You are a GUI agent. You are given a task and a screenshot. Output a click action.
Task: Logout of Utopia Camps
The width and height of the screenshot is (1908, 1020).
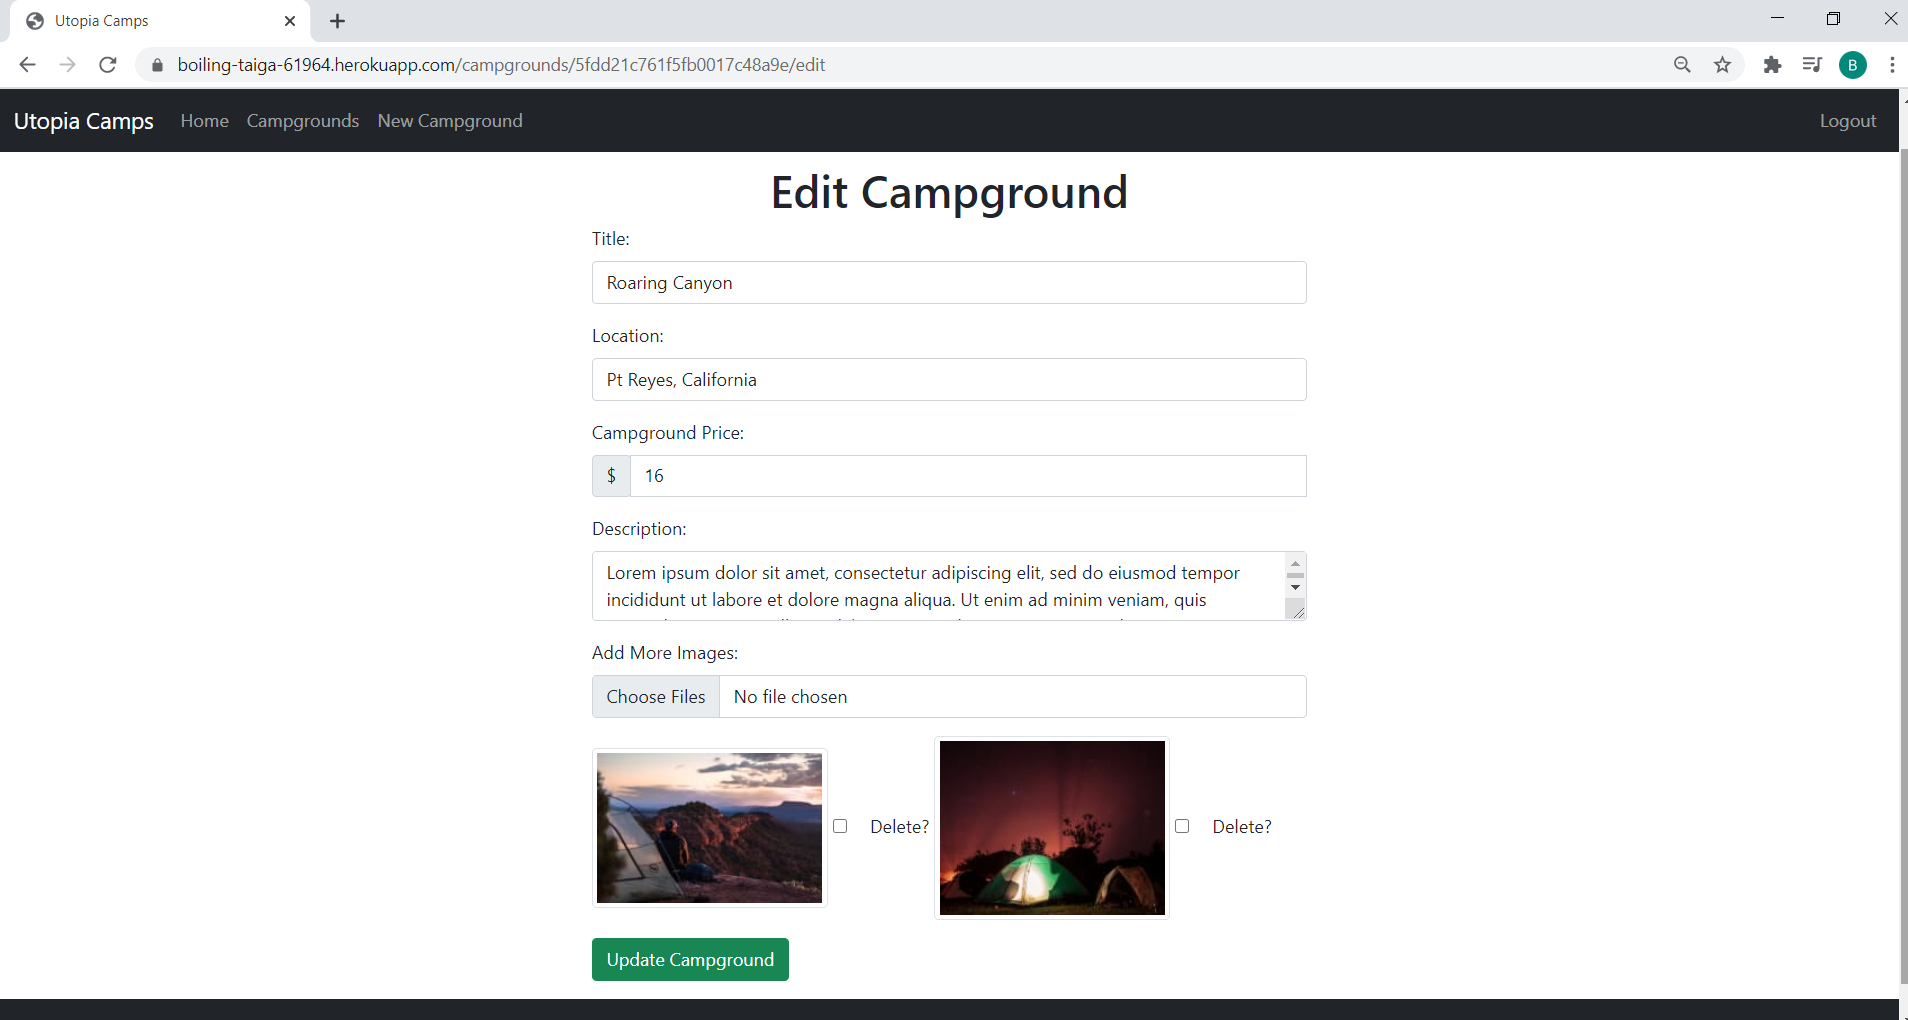(x=1846, y=120)
